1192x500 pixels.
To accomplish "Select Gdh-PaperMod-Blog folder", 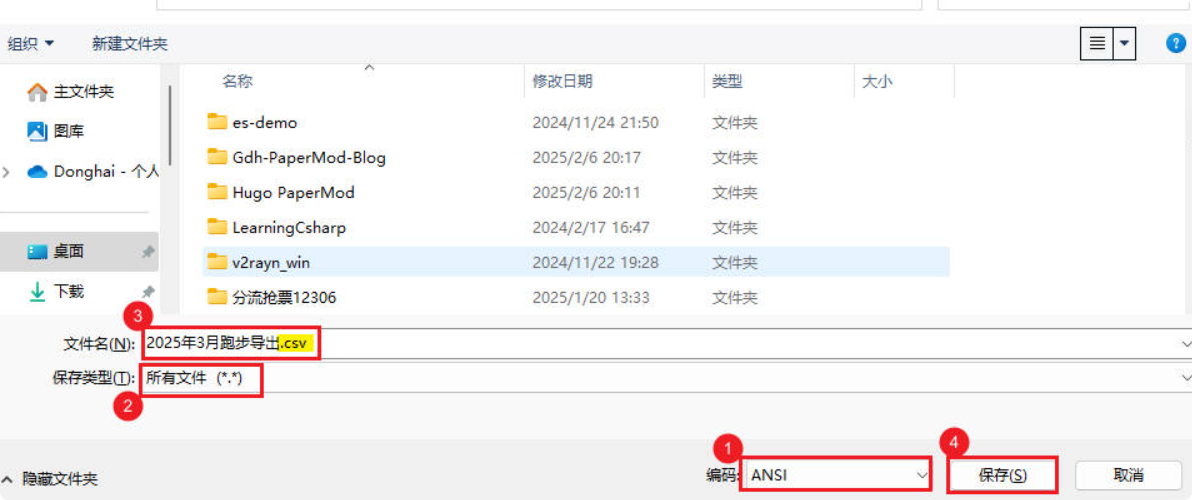I will pyautogui.click(x=309, y=157).
